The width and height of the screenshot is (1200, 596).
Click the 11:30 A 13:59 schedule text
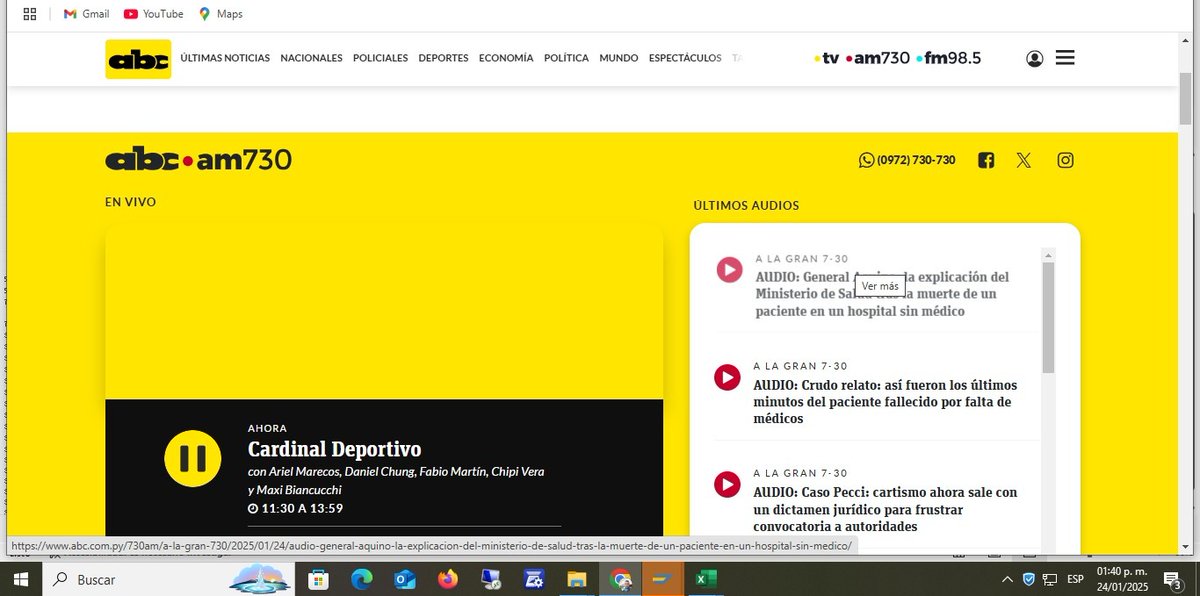[296, 509]
